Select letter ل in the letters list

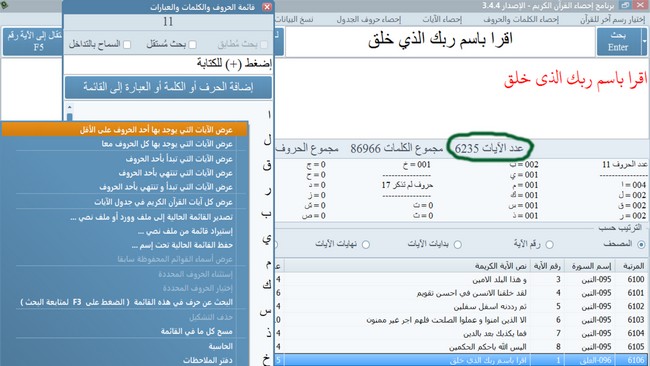267,141
